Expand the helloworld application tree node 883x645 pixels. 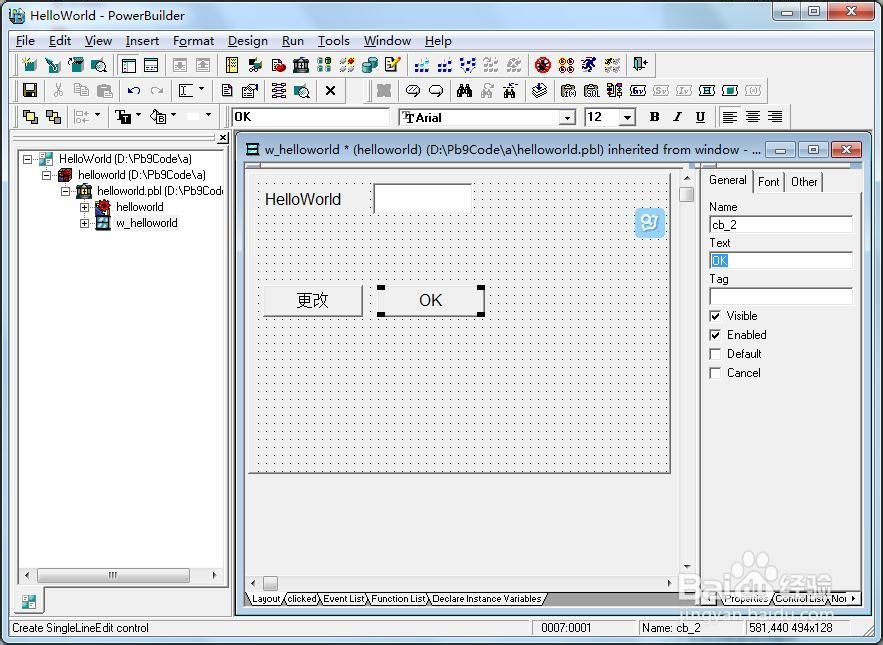pyautogui.click(x=84, y=207)
